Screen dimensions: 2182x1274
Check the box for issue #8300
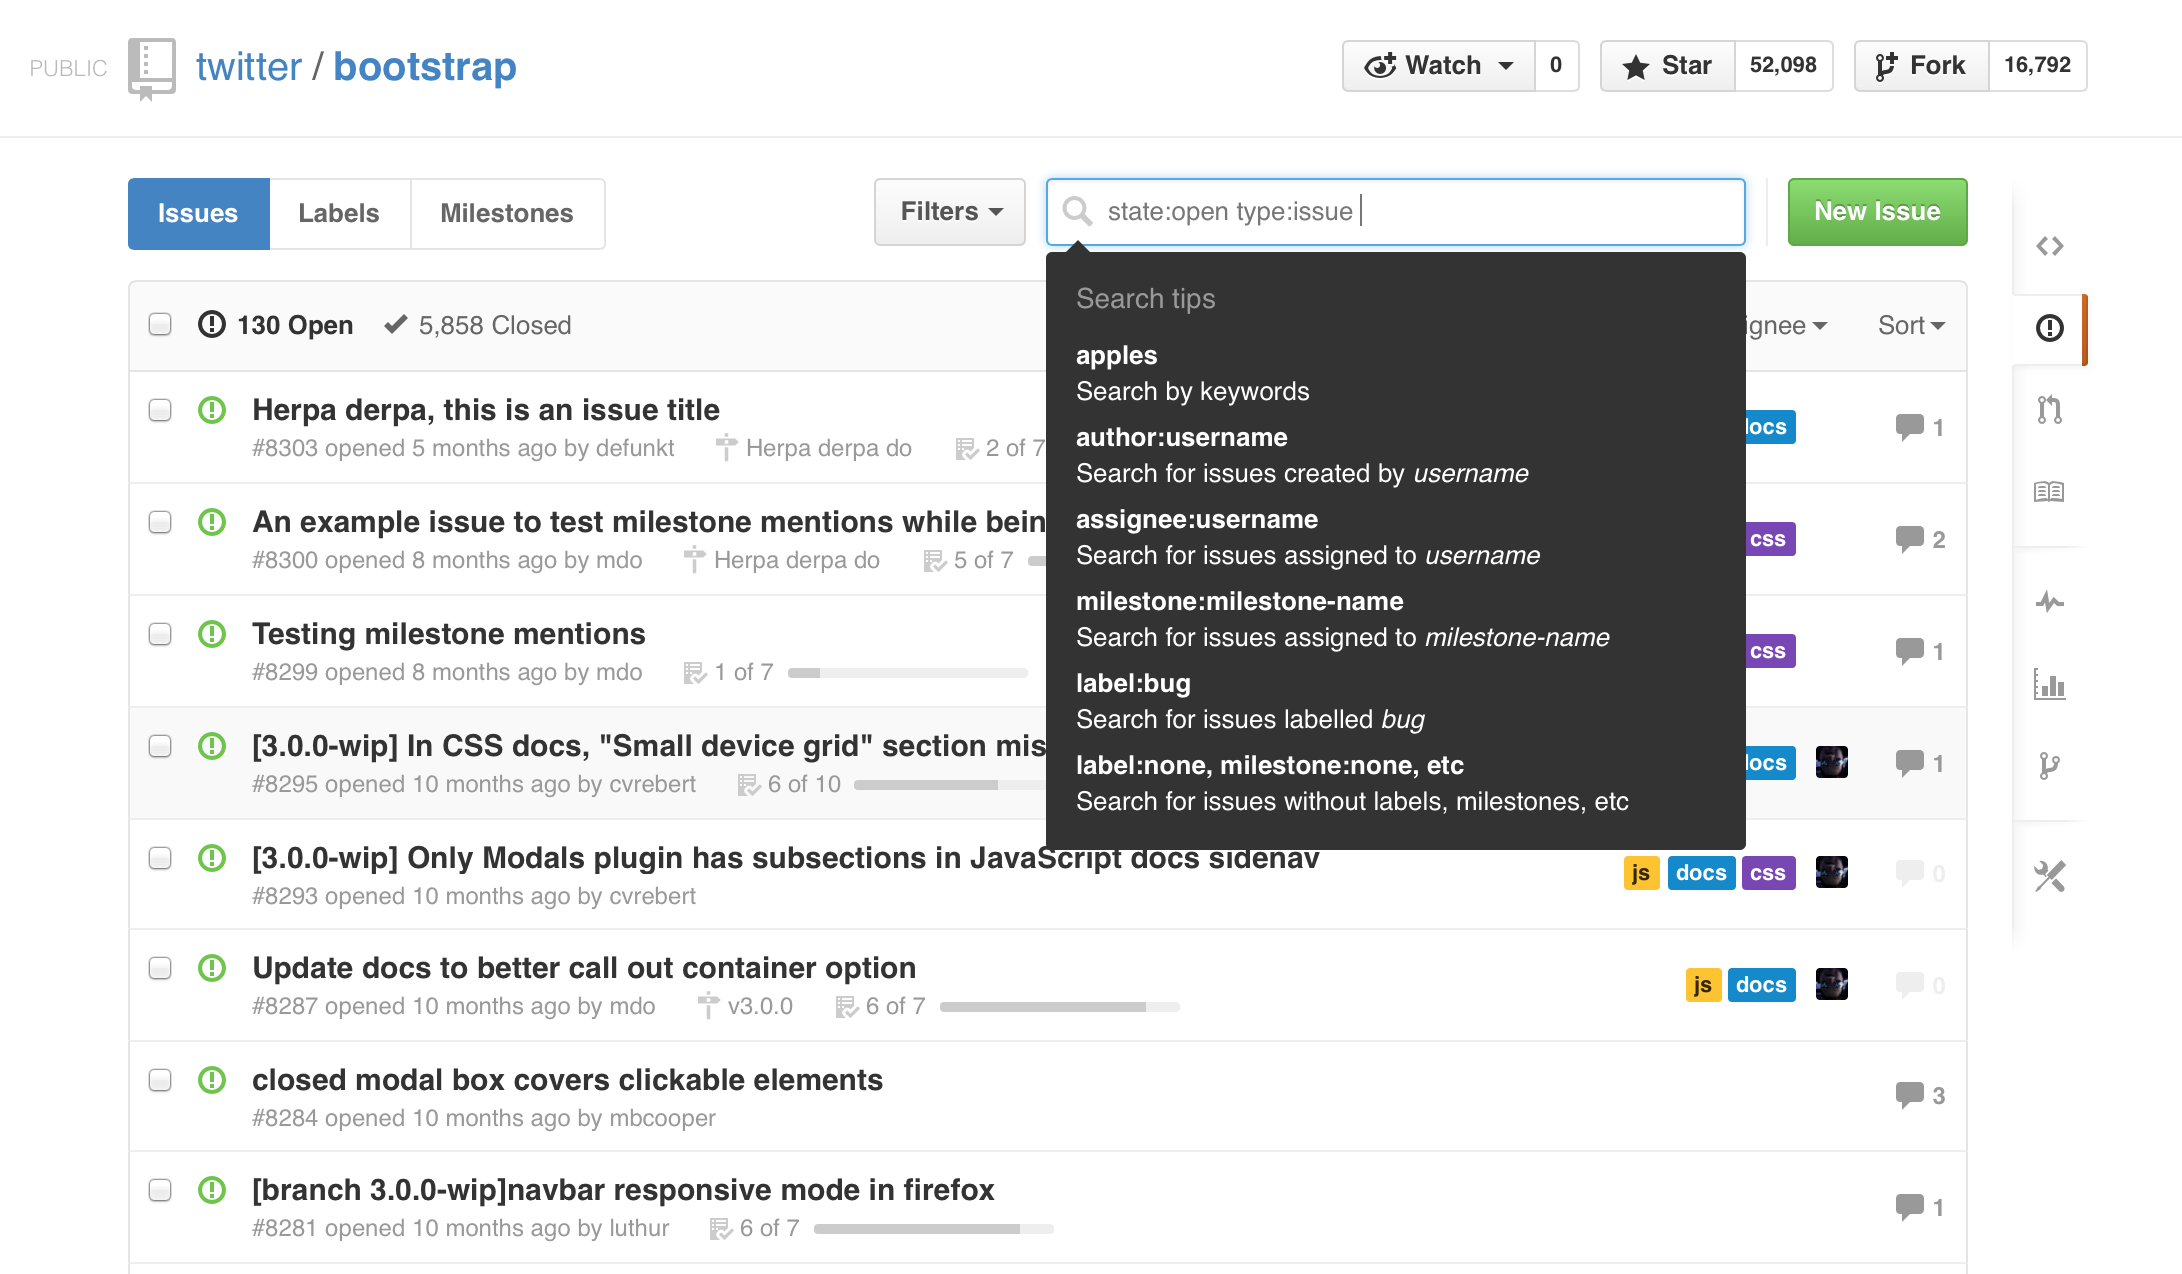click(160, 522)
